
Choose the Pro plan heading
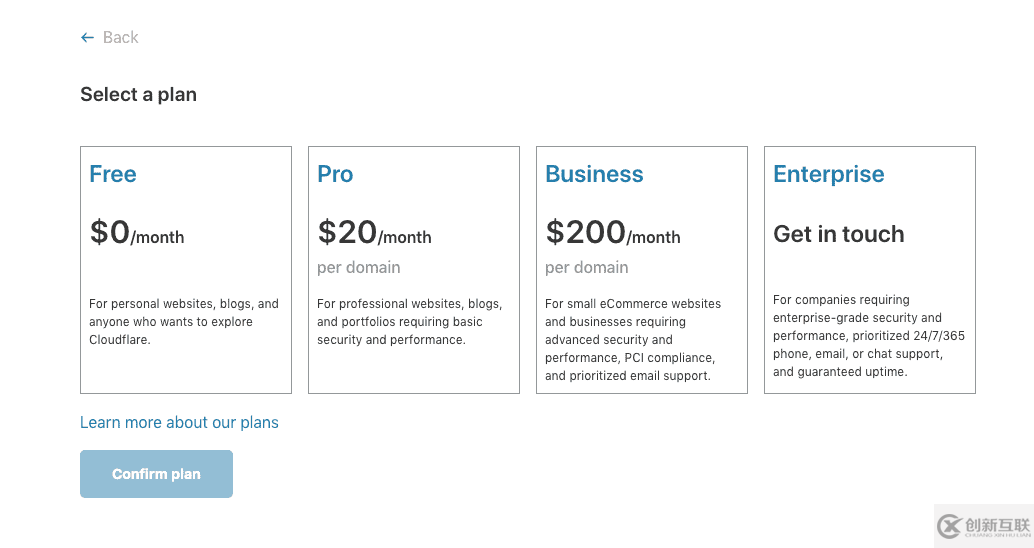(x=335, y=174)
